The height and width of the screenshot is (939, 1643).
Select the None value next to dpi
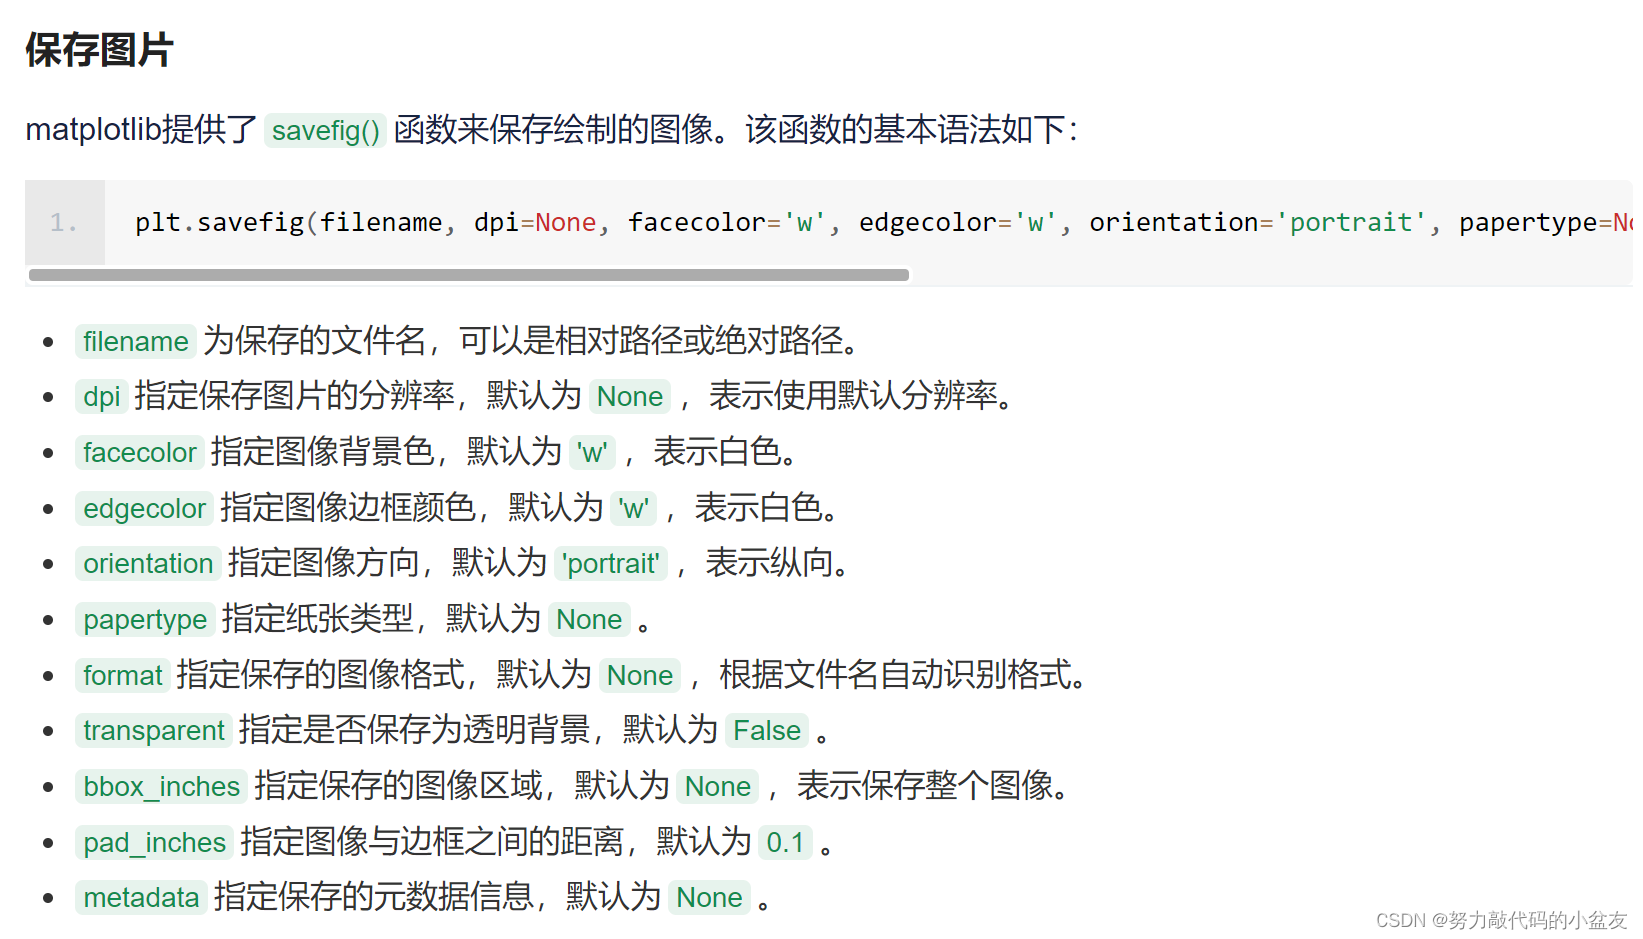click(630, 396)
